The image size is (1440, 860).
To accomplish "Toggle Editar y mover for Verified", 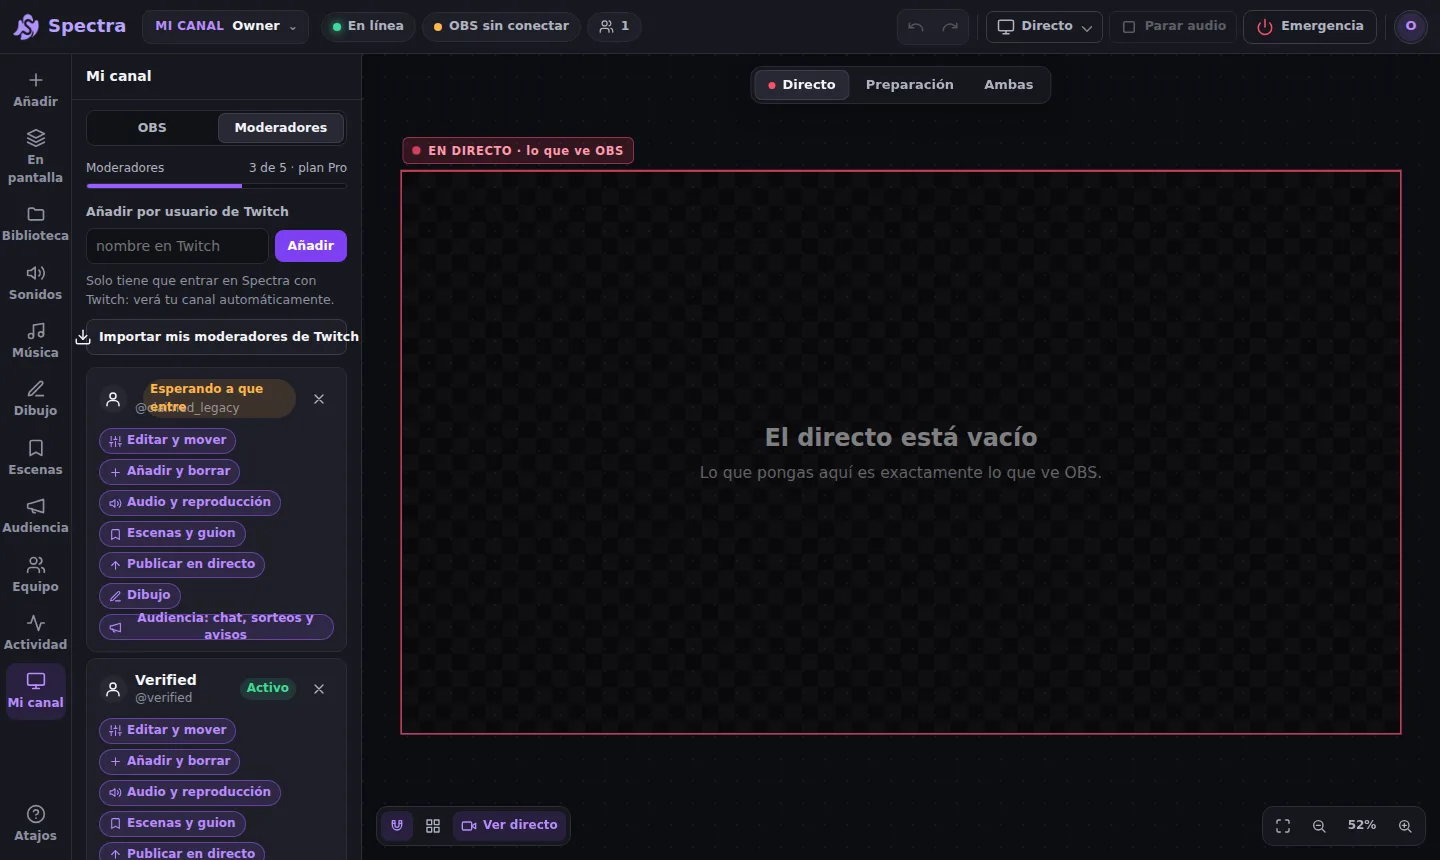I will click(167, 730).
